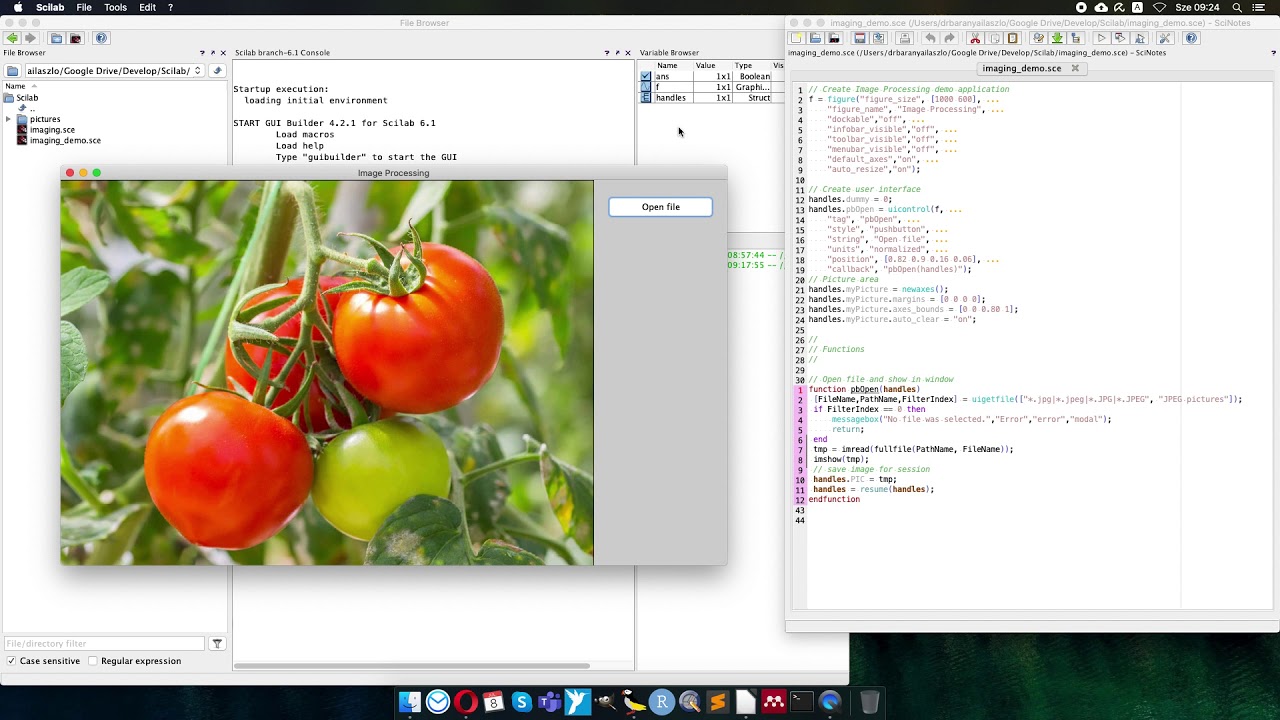Click the tomato image in Image Processing window
Viewport: 1280px width, 720px height.
327,372
